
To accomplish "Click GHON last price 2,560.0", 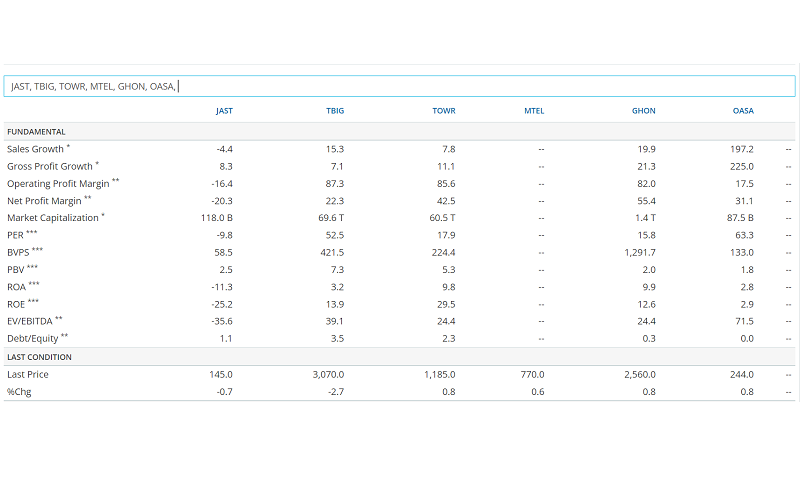I will point(640,374).
